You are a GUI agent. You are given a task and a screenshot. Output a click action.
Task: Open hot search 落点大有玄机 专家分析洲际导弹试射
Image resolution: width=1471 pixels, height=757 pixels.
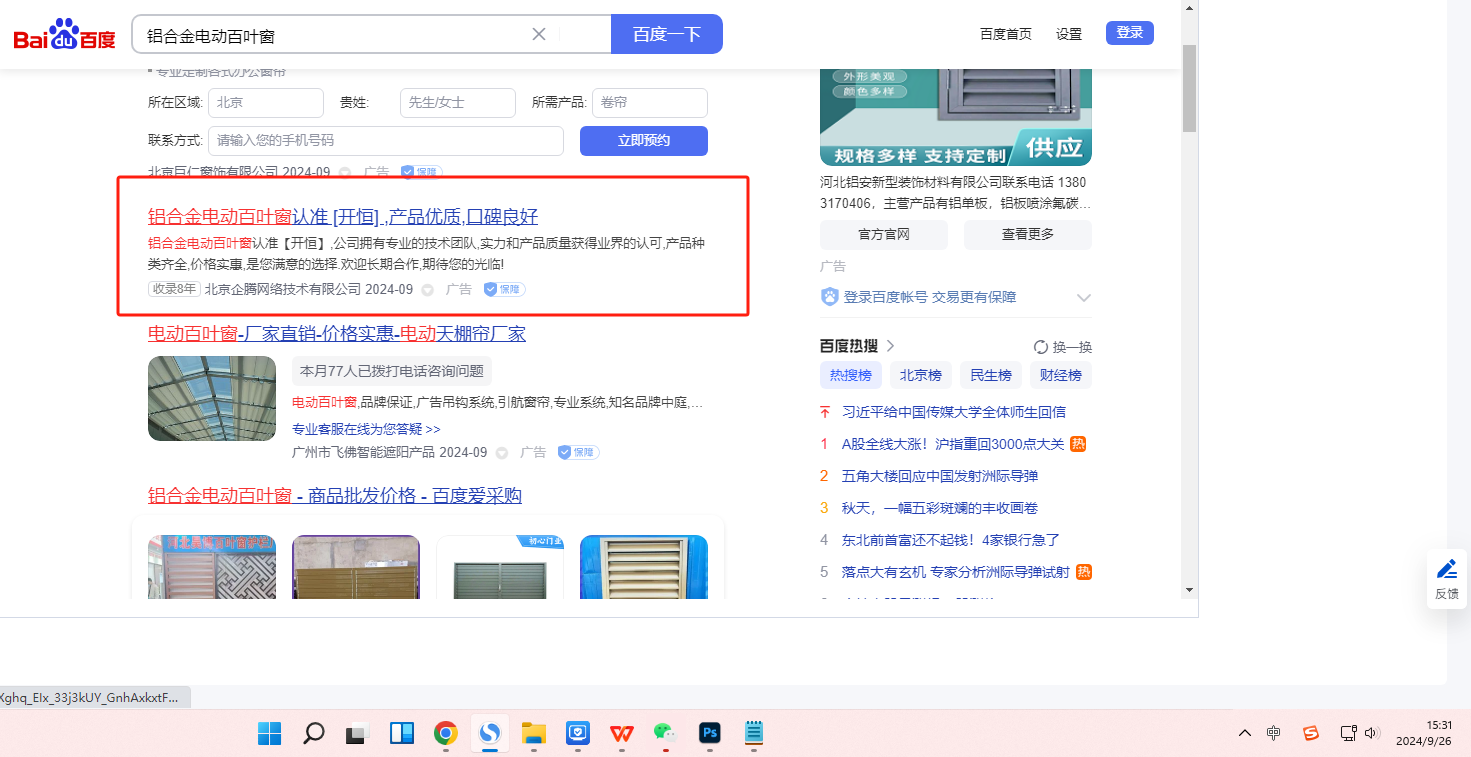click(956, 572)
